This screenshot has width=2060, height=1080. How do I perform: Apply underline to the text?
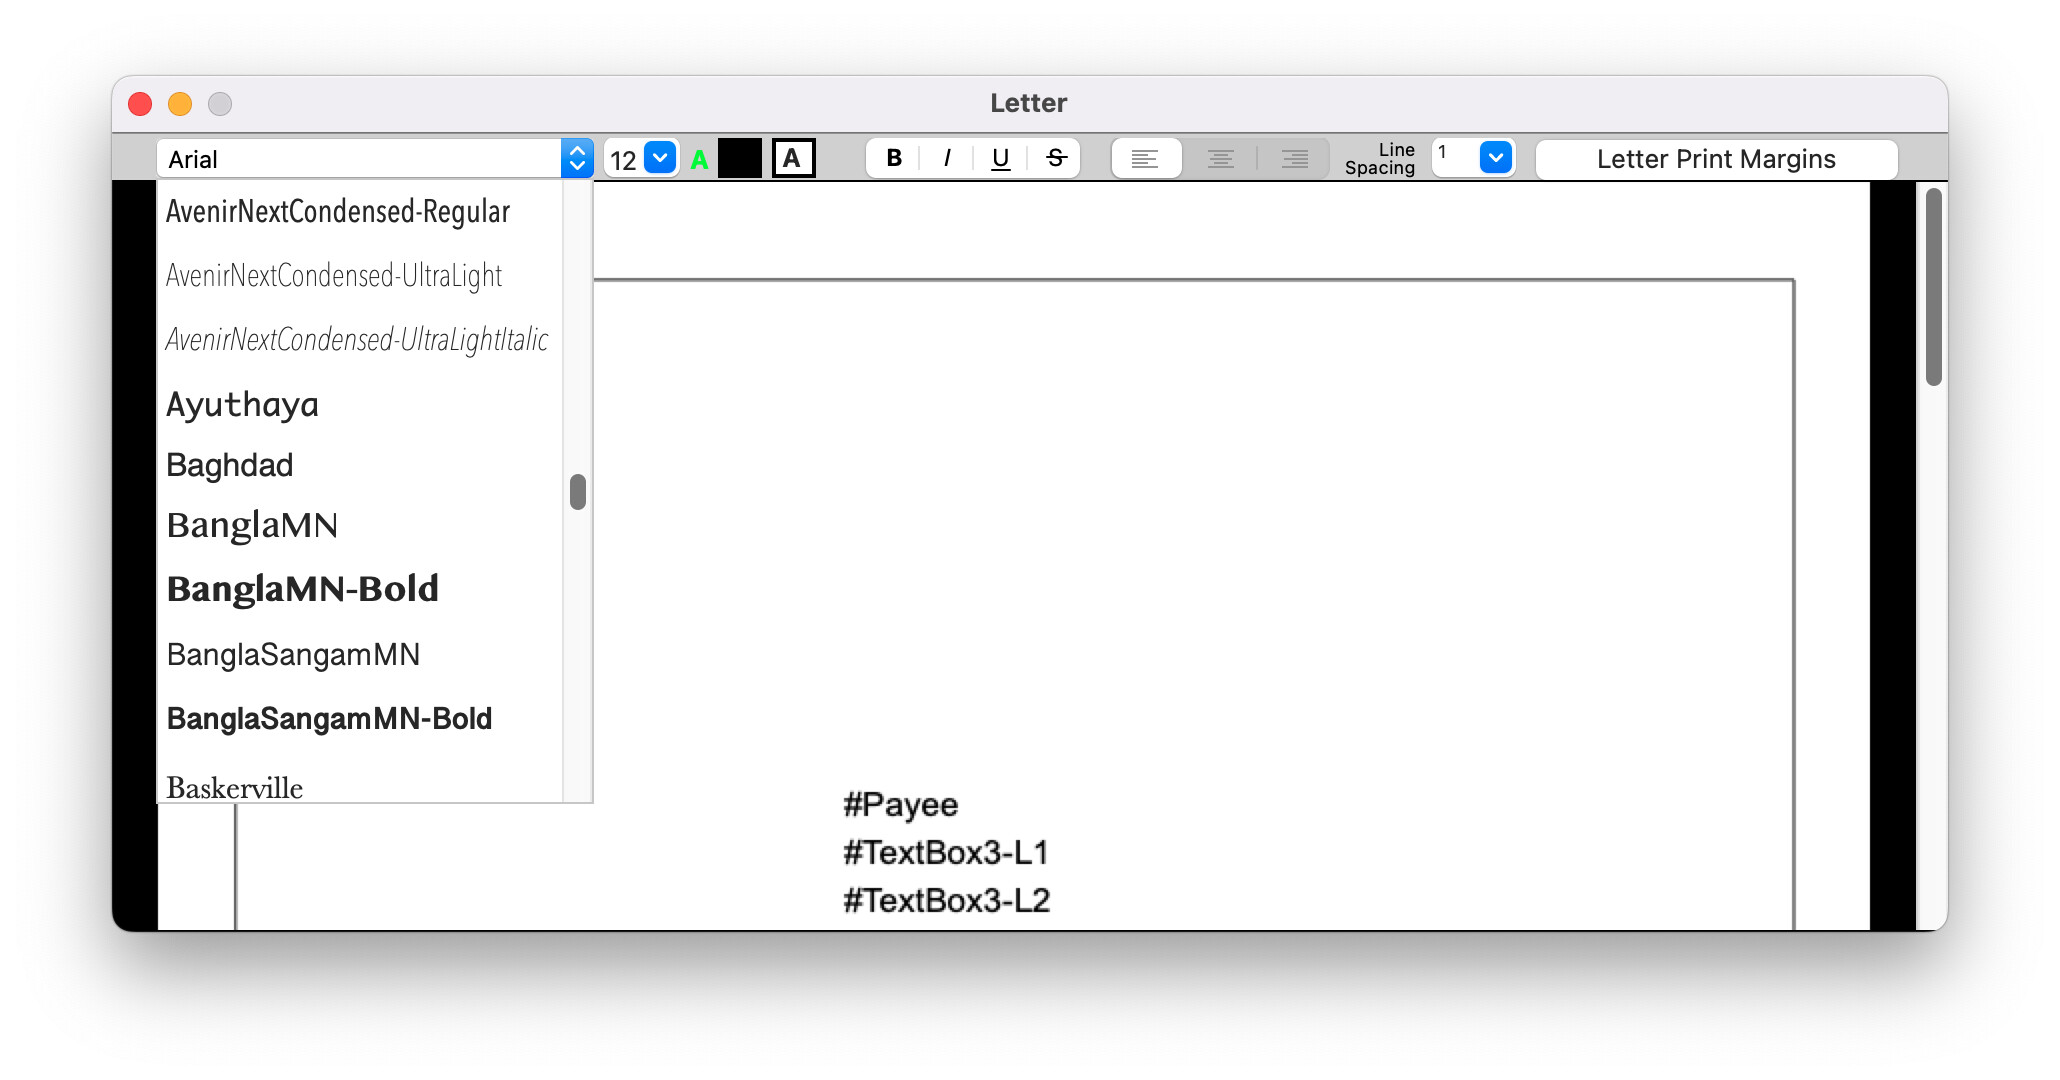click(x=1000, y=158)
